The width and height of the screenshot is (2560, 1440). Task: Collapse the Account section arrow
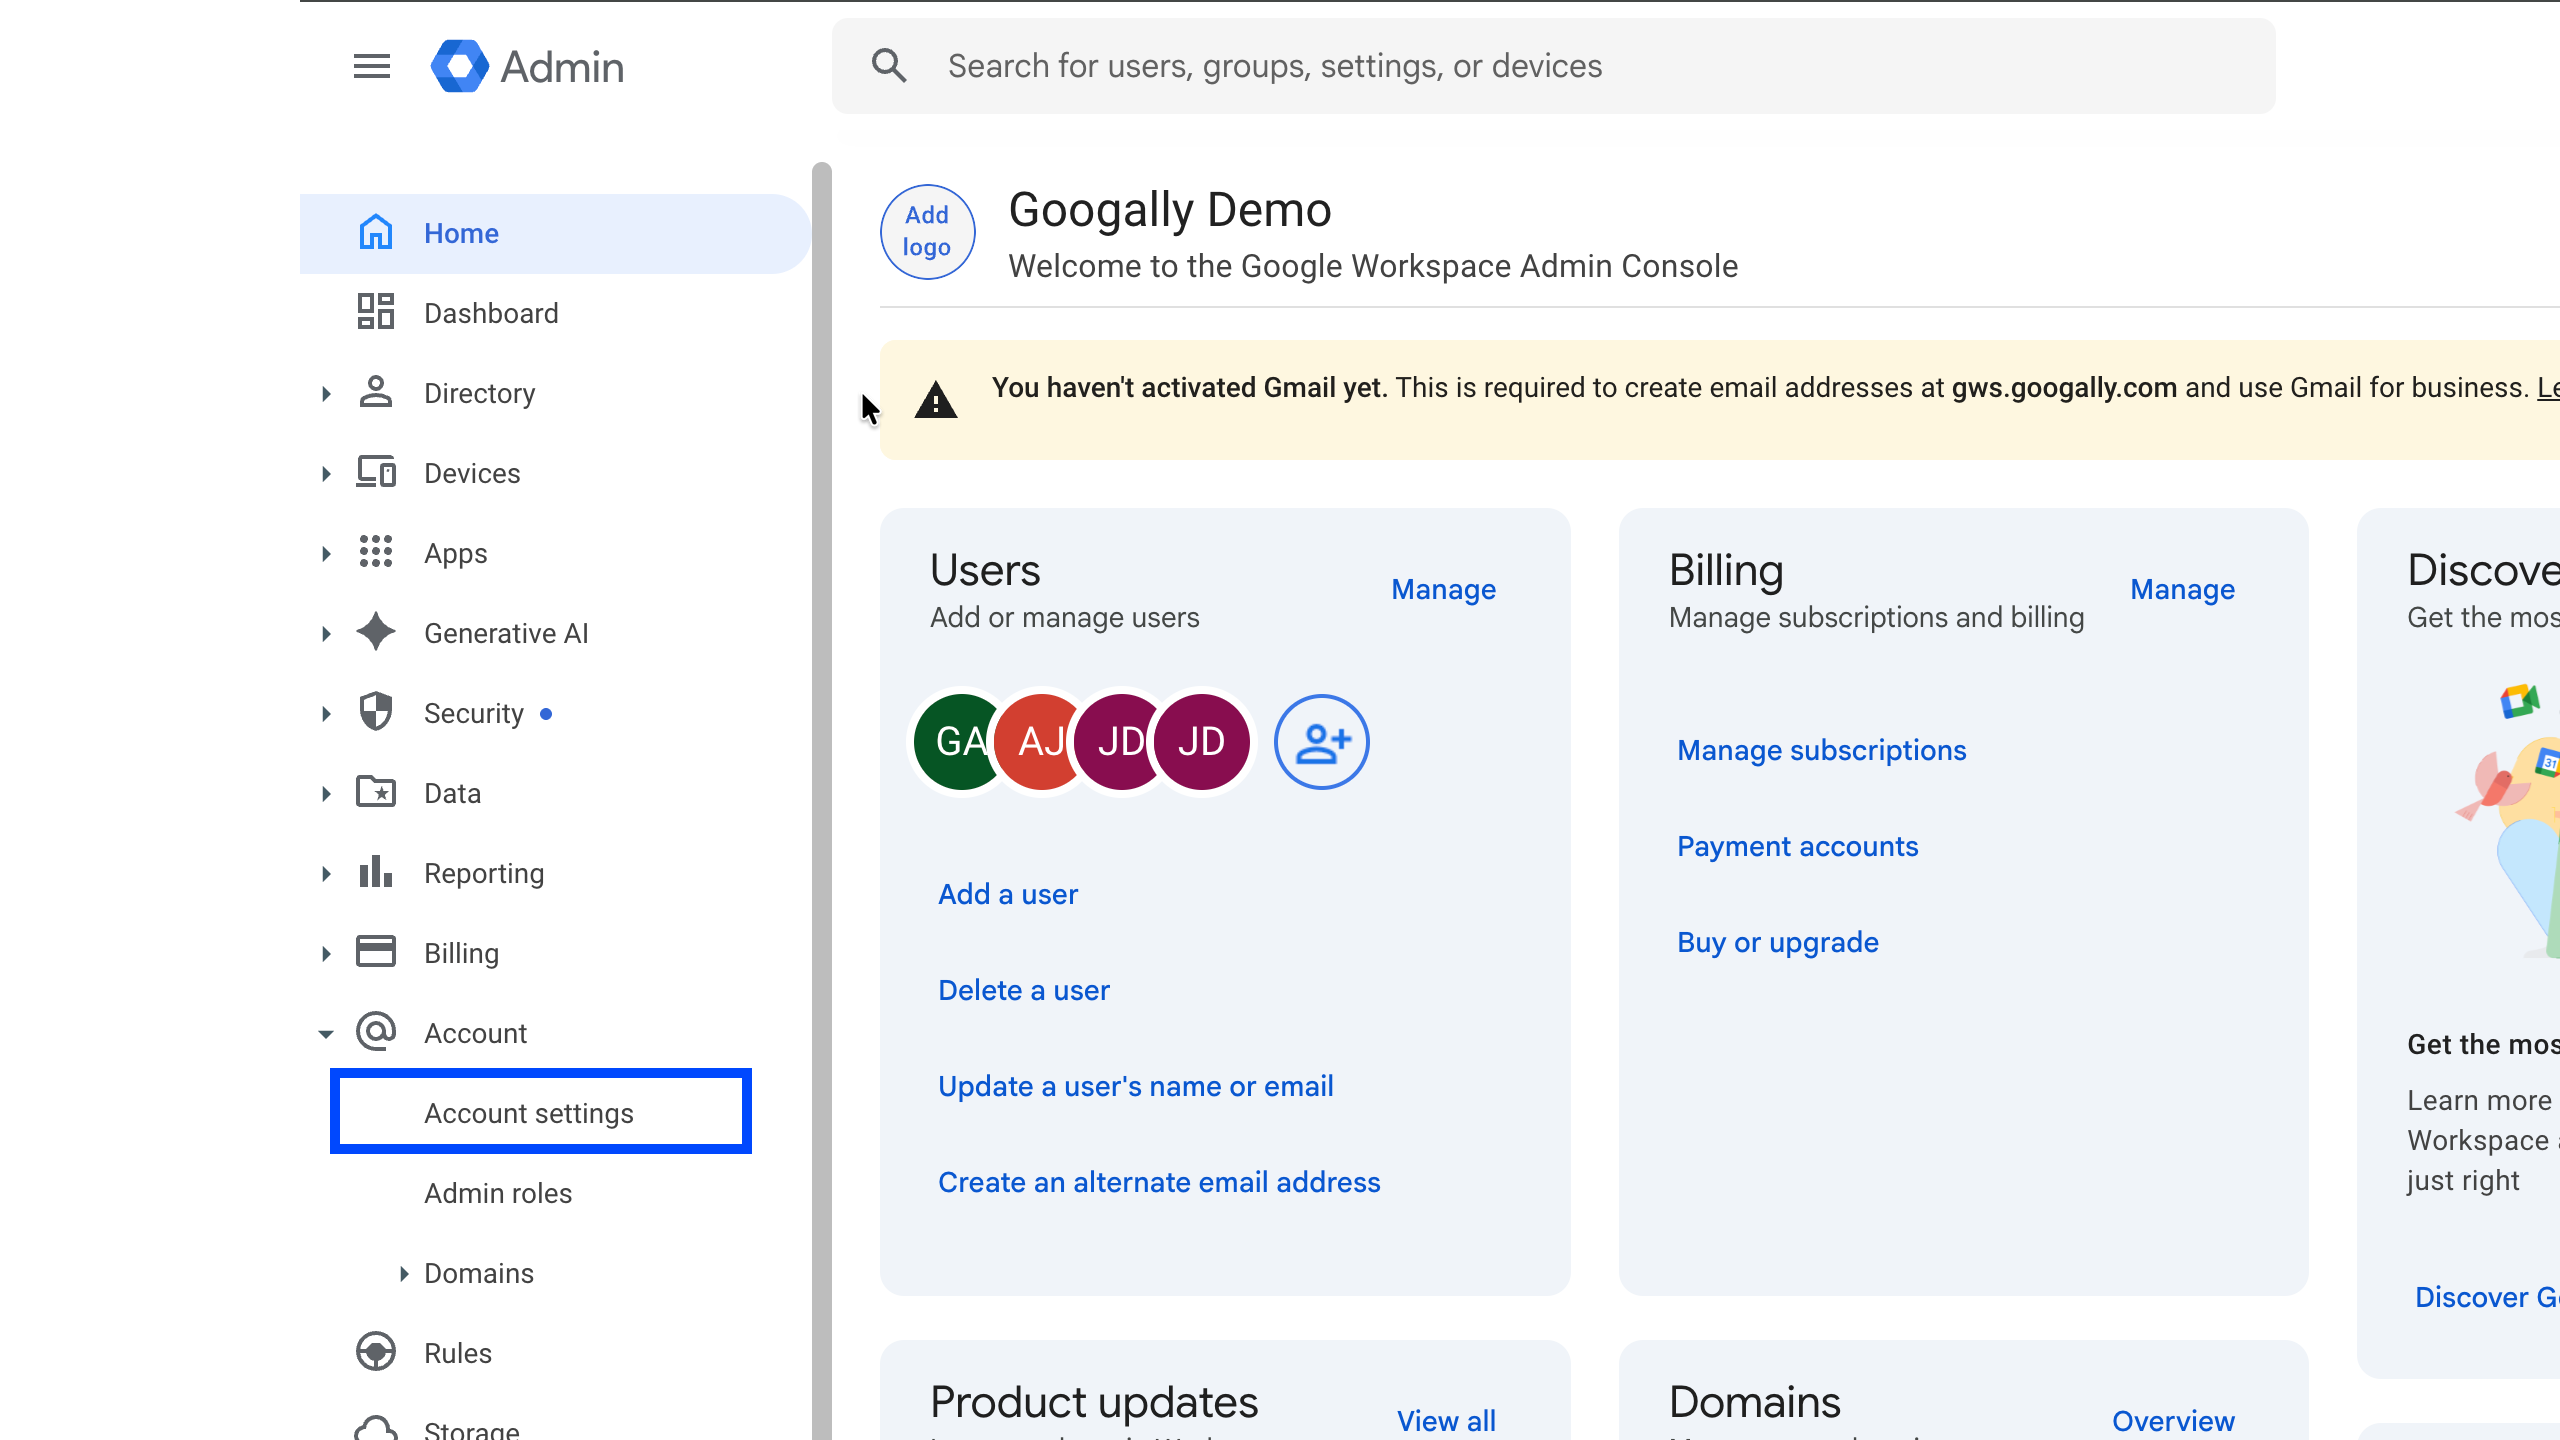pos(326,1033)
